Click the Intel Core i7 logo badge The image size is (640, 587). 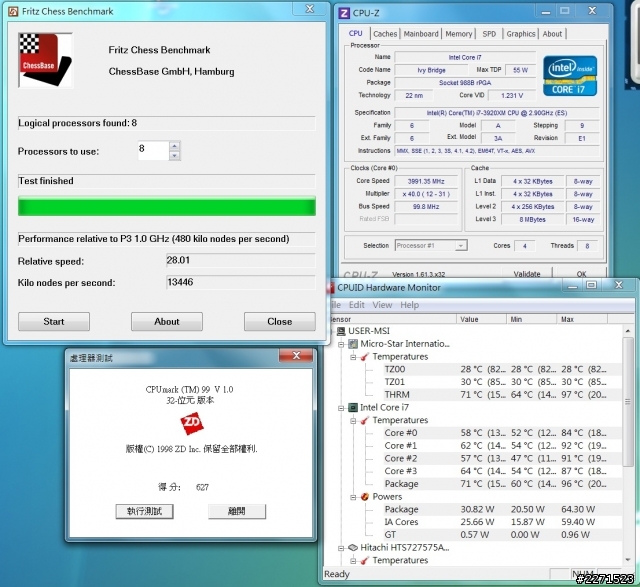tap(570, 76)
